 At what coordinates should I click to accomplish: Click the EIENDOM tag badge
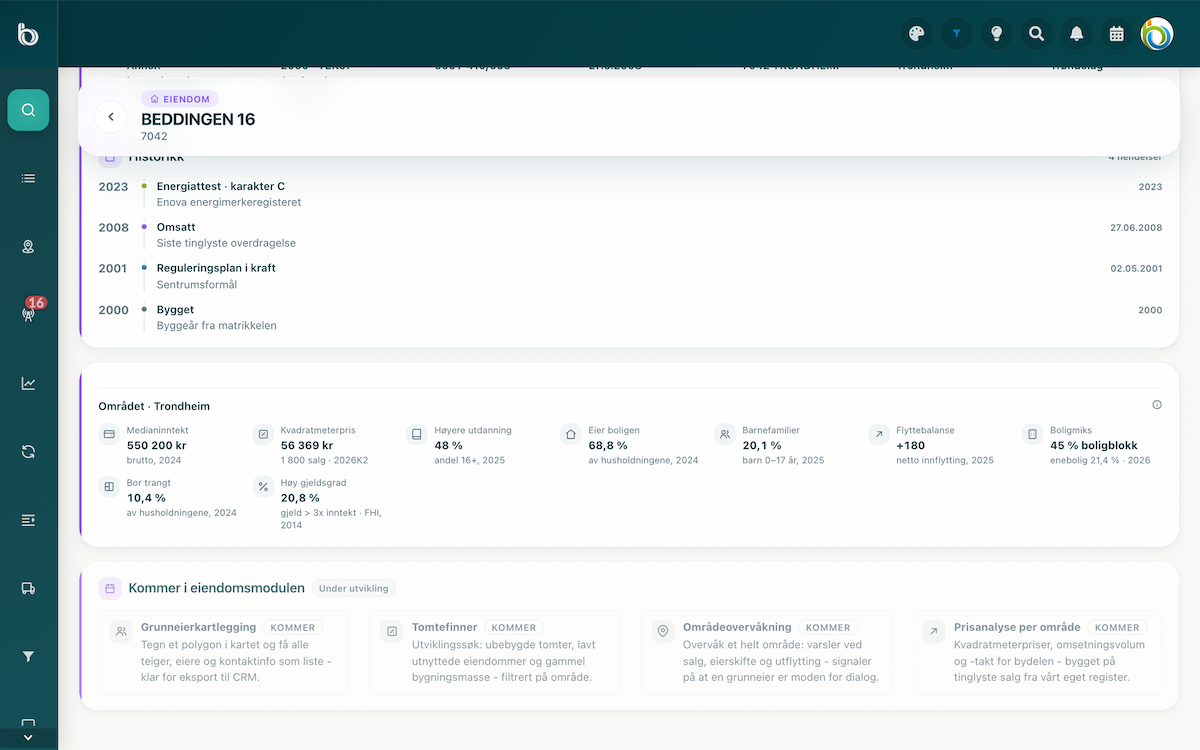180,99
